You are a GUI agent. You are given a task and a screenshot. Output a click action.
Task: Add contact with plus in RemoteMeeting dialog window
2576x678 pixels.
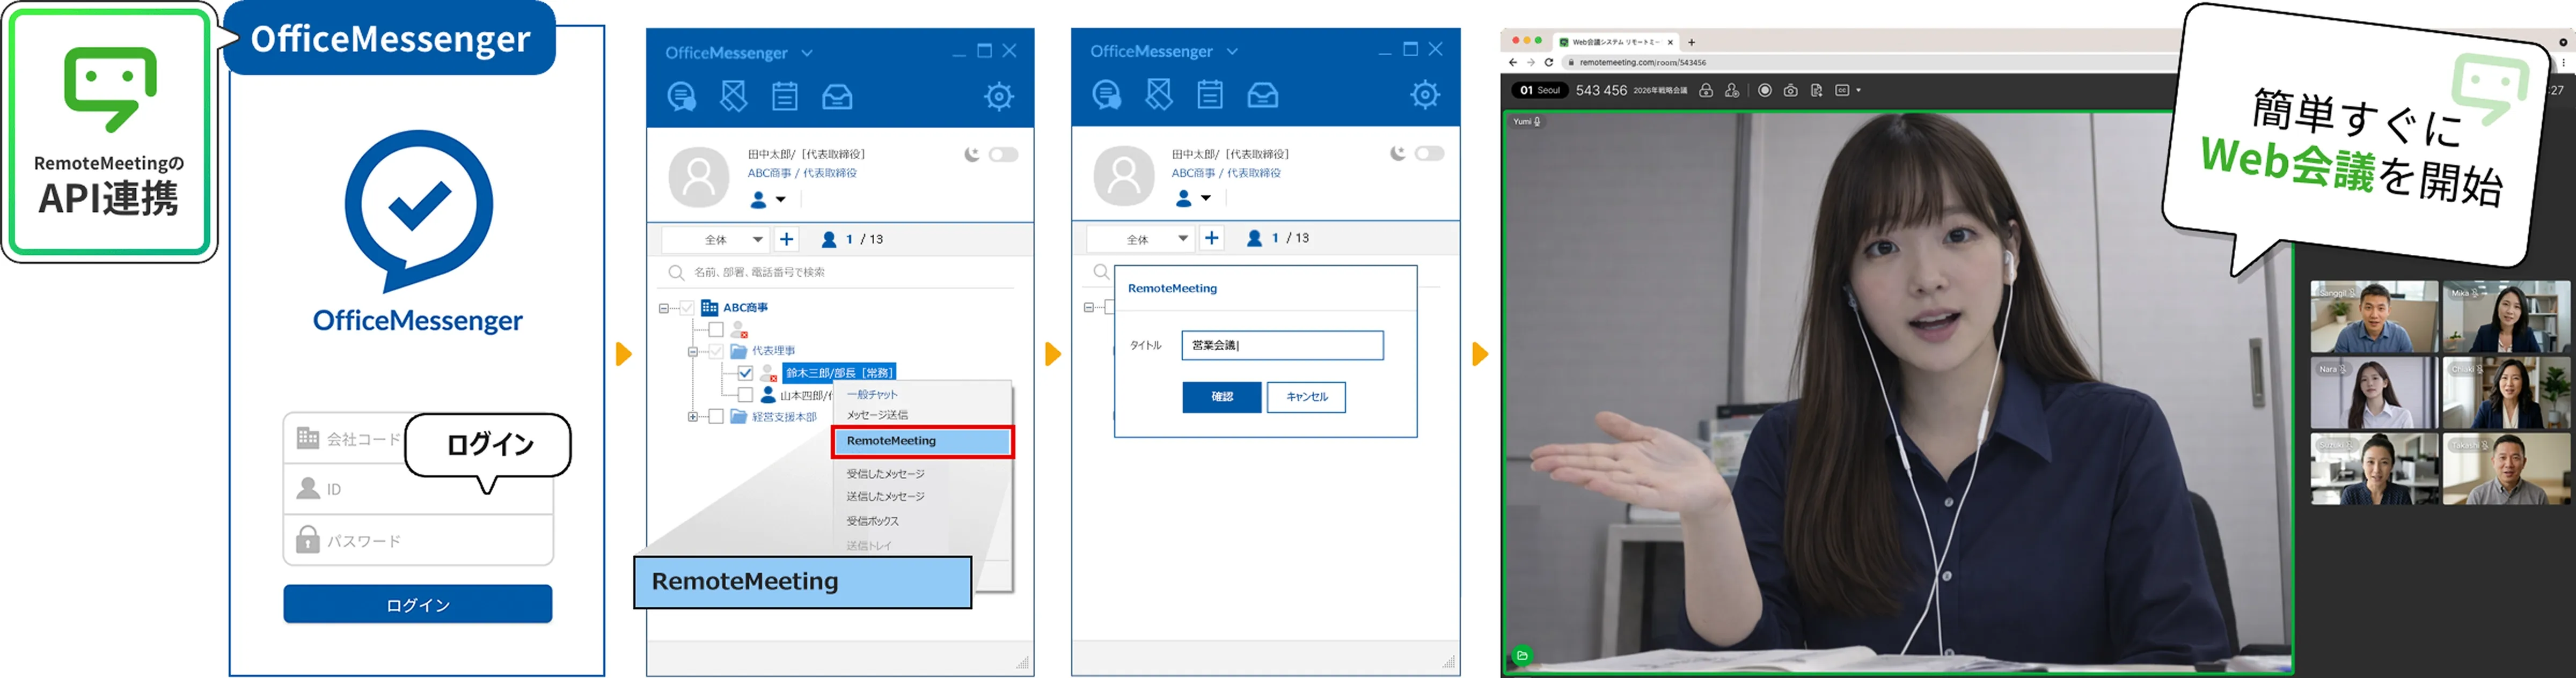[x=1212, y=238]
